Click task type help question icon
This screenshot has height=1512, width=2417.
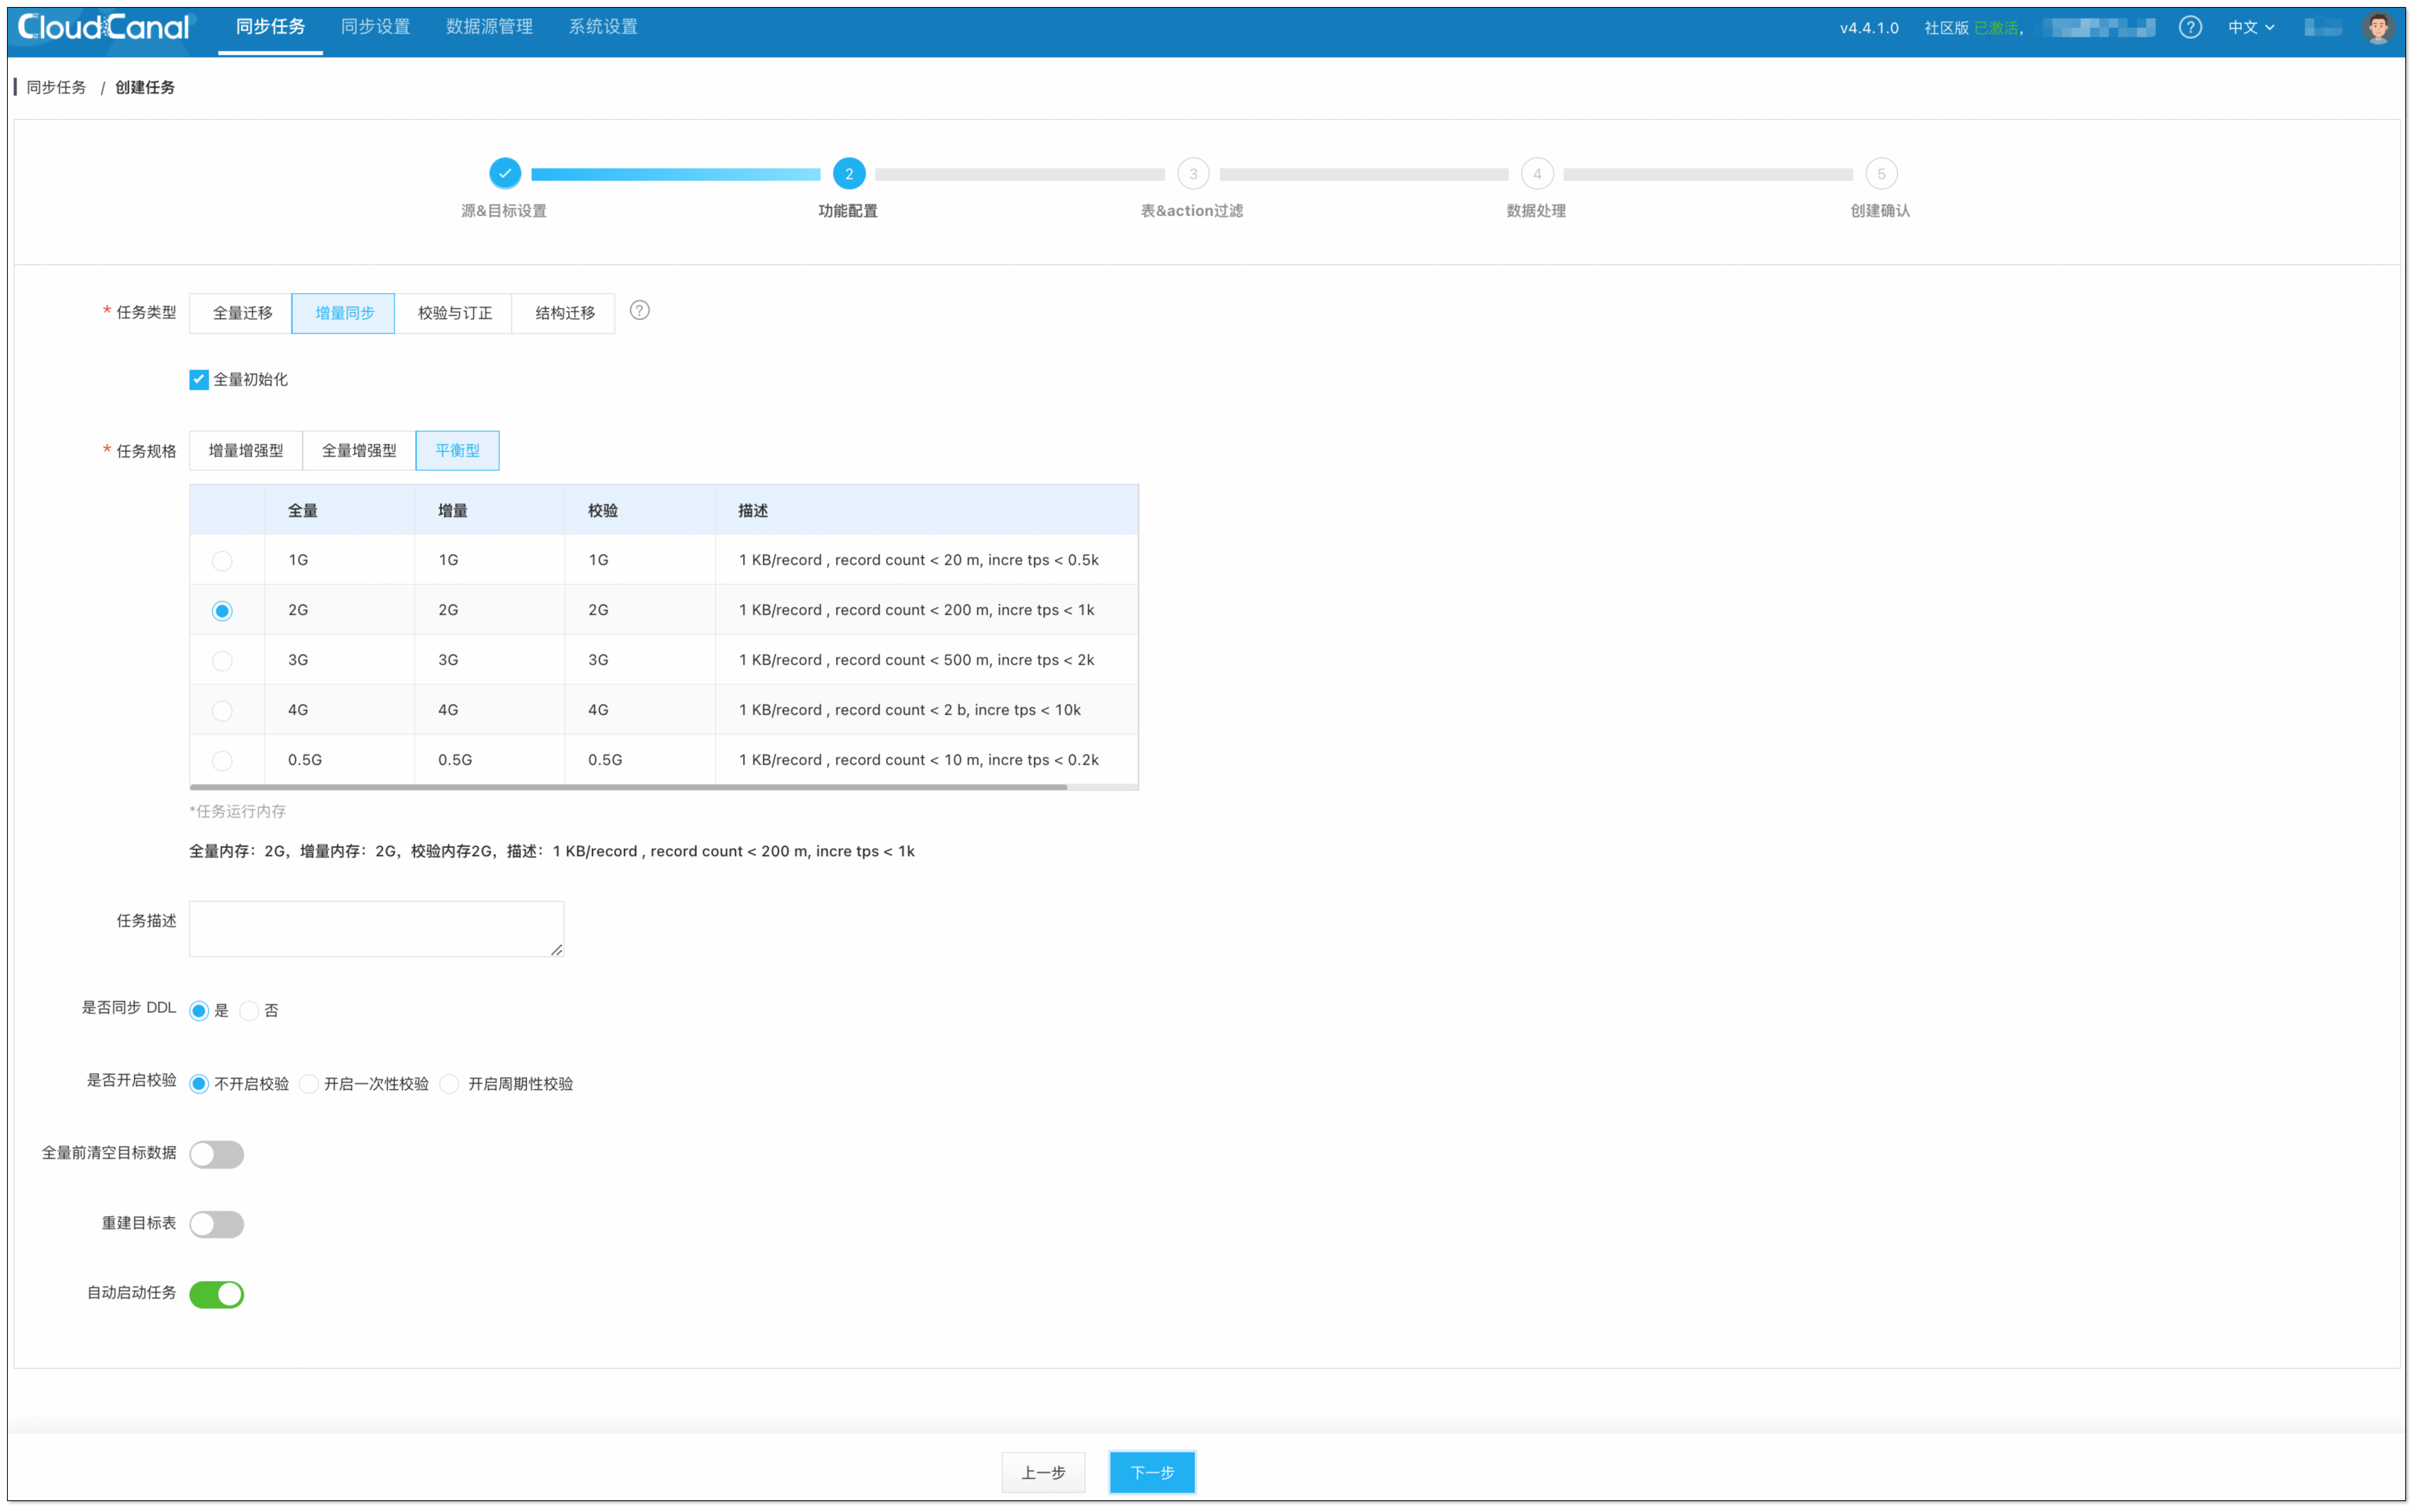coord(639,311)
